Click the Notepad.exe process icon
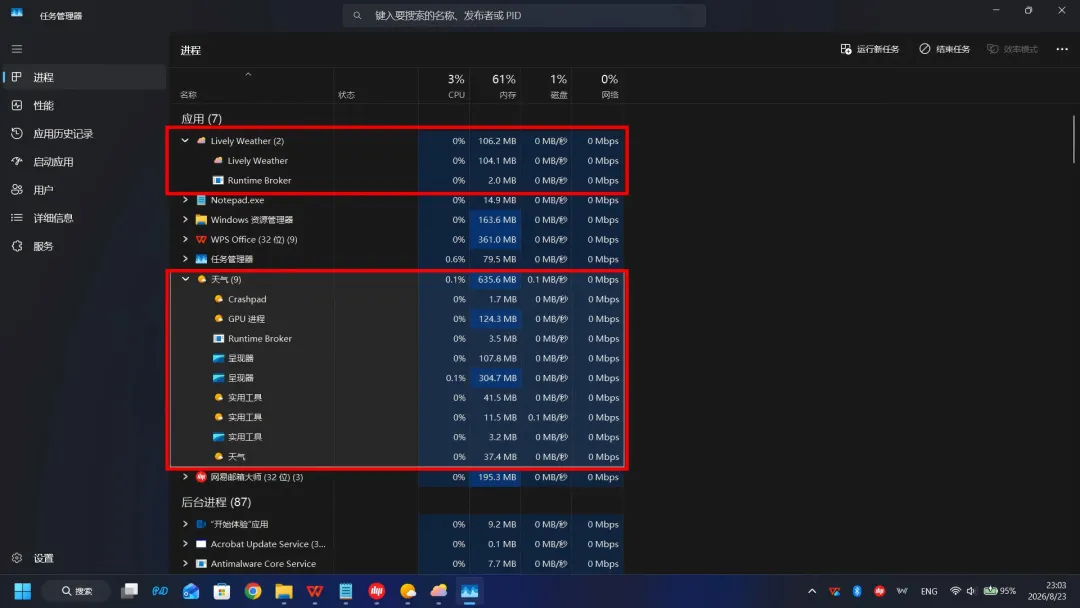Screen dimensions: 1080x608 coord(201,200)
